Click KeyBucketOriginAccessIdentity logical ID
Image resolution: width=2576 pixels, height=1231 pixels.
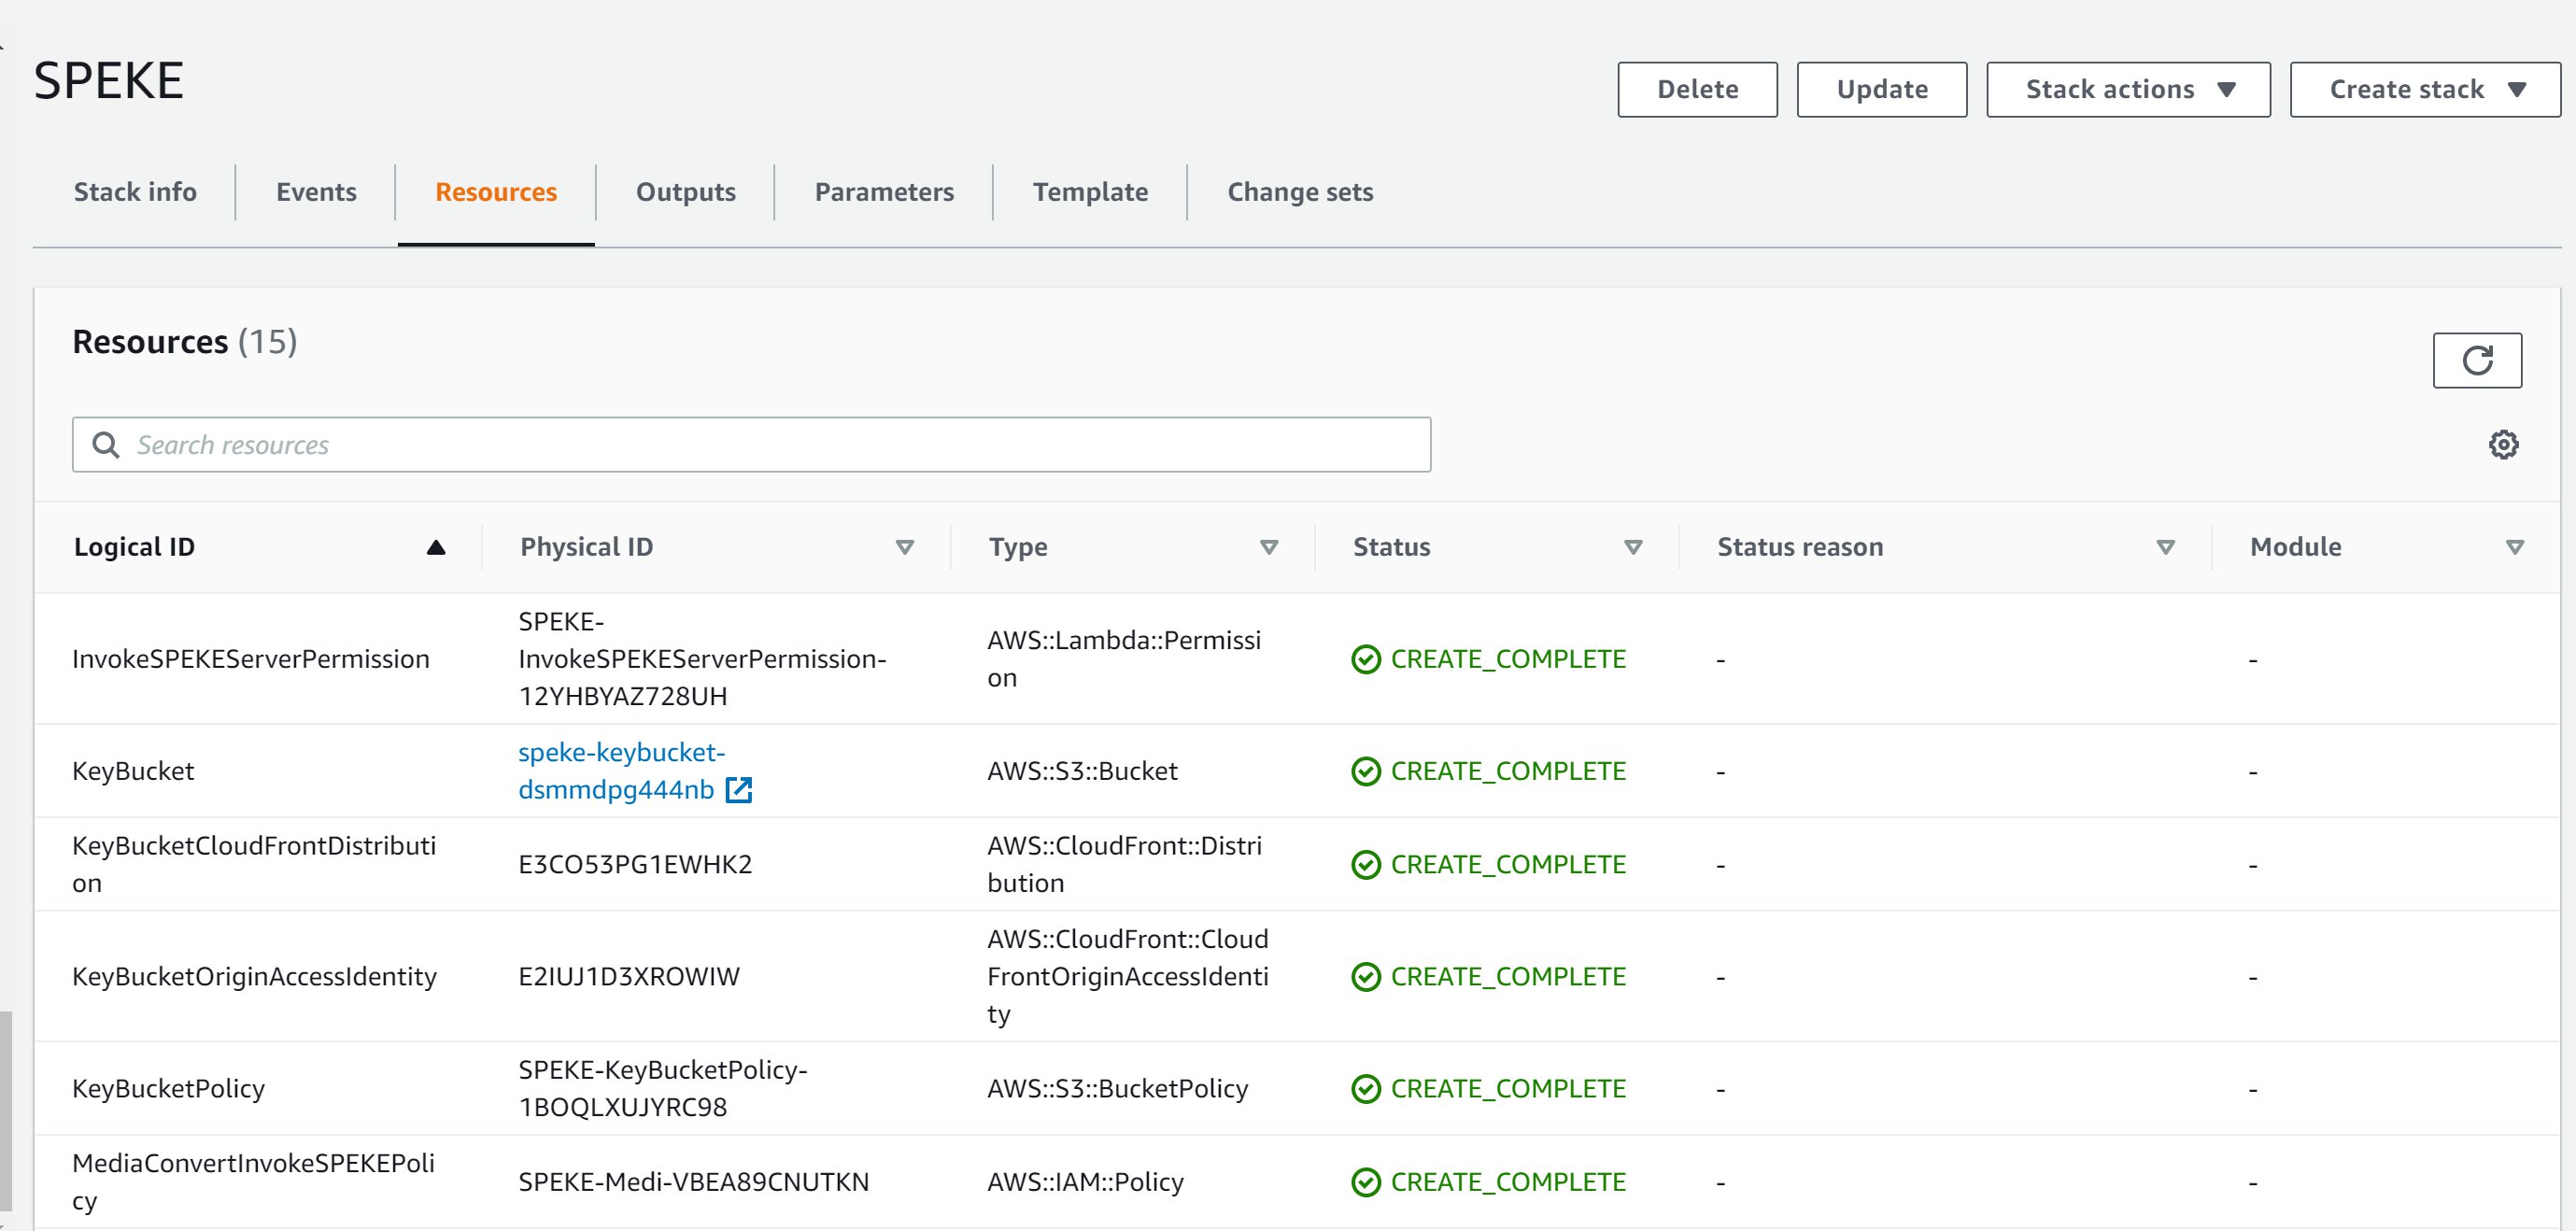pyautogui.click(x=254, y=976)
